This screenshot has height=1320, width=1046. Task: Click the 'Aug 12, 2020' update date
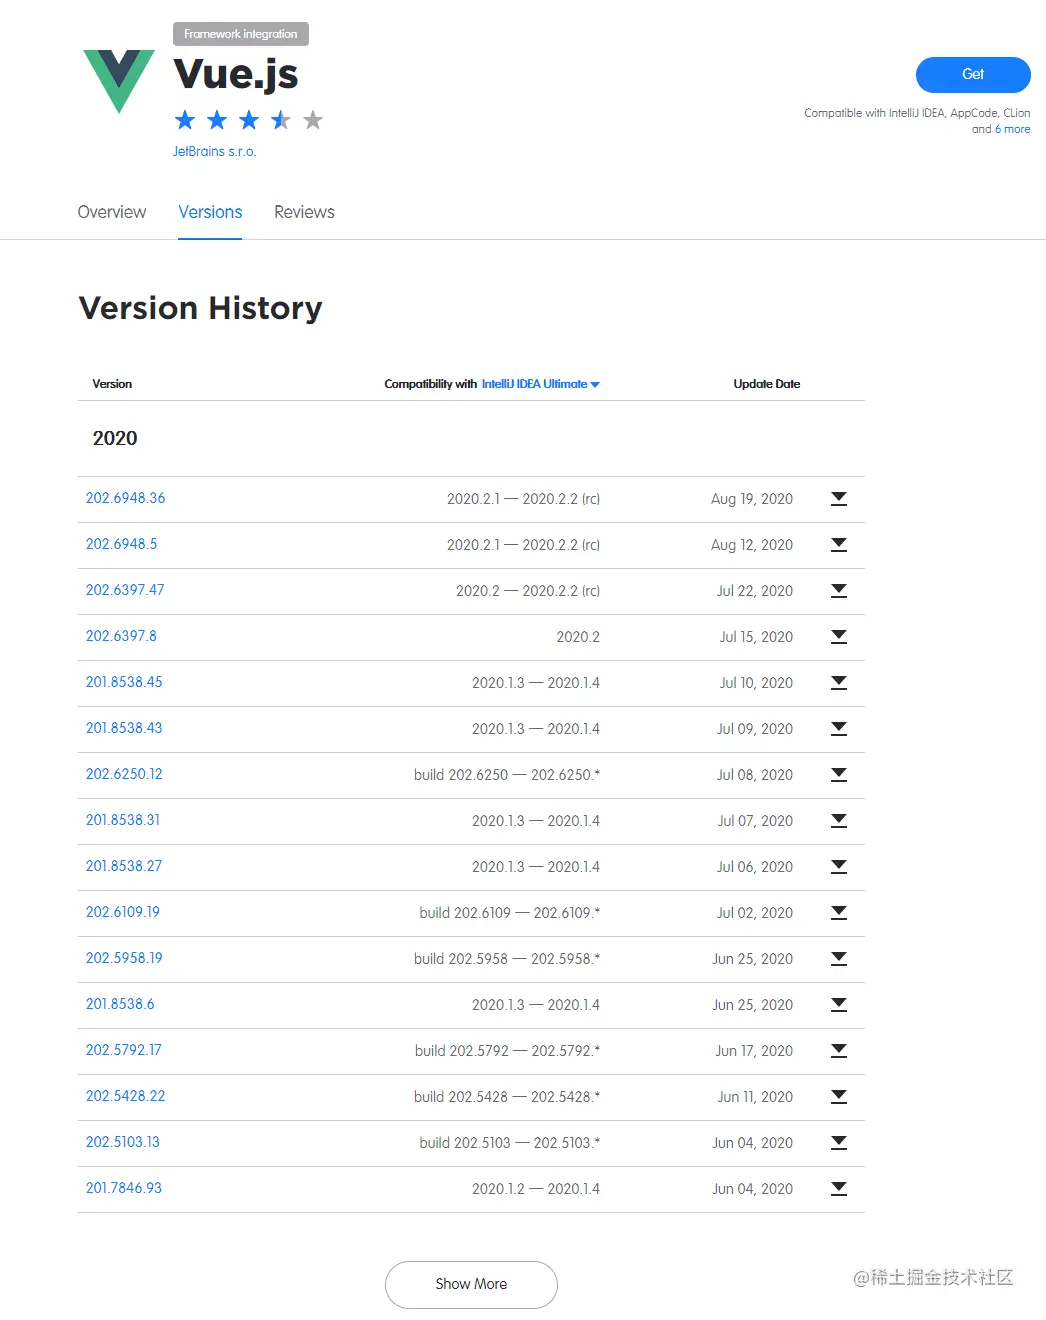[752, 545]
